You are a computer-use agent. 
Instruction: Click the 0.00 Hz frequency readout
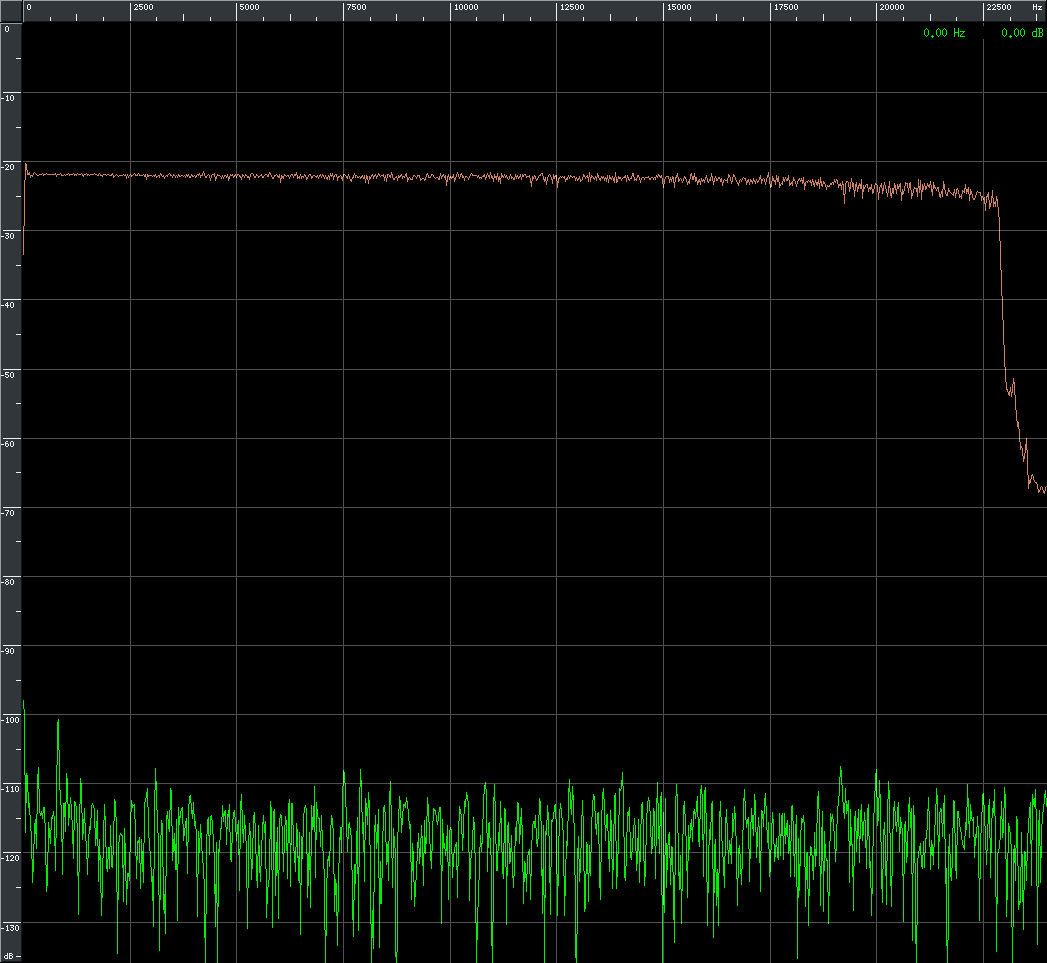[x=944, y=33]
